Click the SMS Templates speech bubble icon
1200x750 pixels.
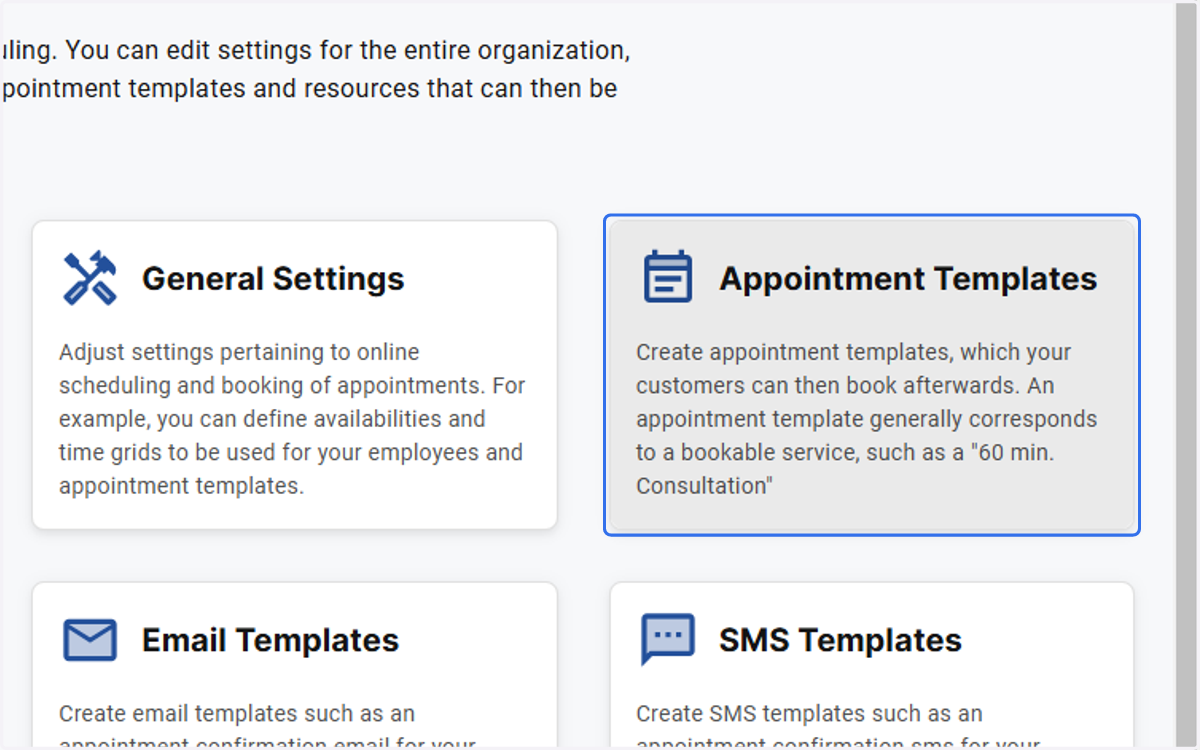tap(667, 640)
